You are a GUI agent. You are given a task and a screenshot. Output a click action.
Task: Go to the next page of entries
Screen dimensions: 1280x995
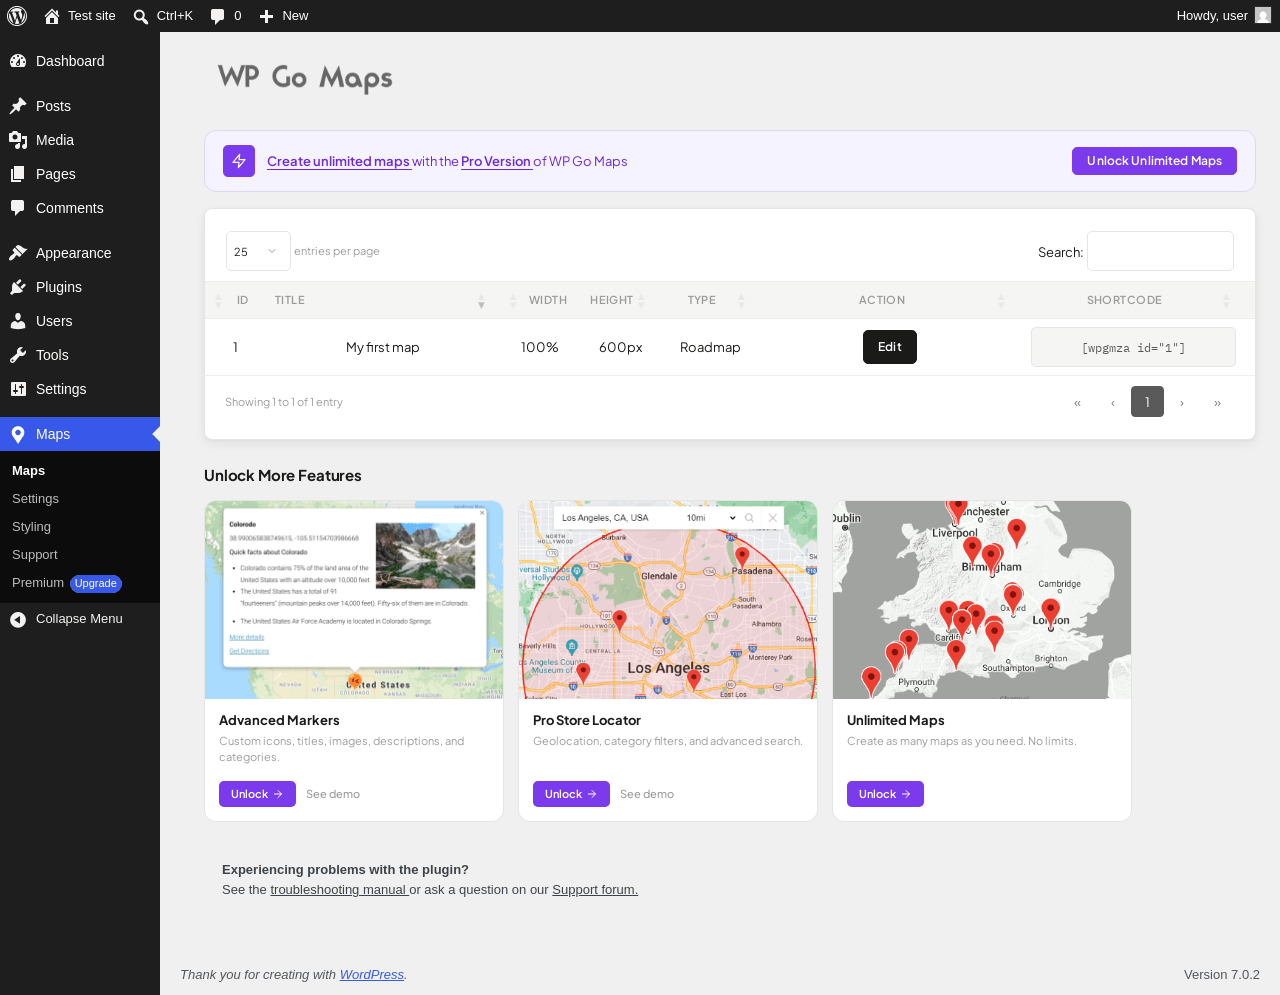coord(1182,402)
